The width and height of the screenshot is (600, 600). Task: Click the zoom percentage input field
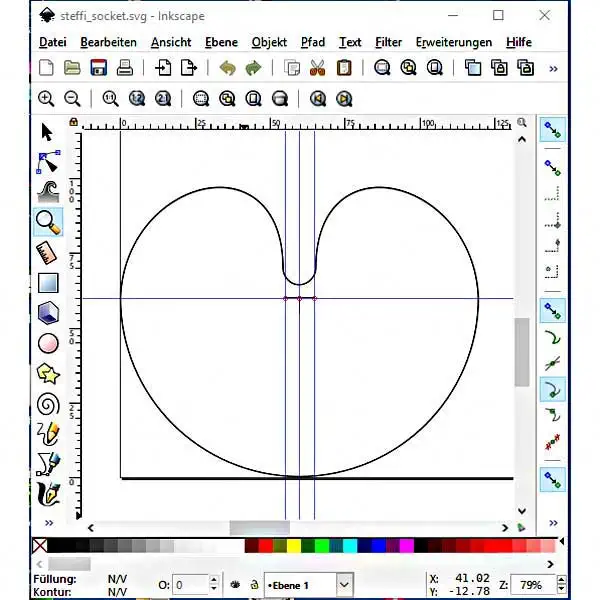point(531,584)
